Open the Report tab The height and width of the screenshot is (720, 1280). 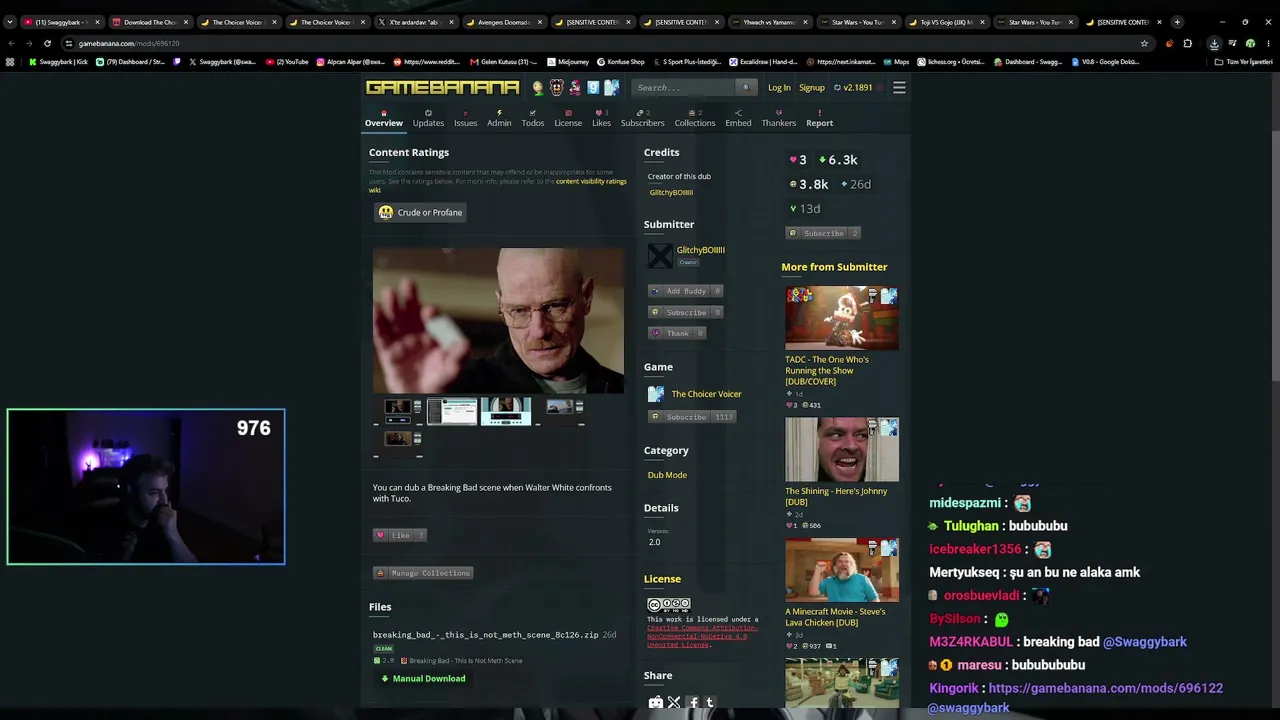(x=820, y=119)
